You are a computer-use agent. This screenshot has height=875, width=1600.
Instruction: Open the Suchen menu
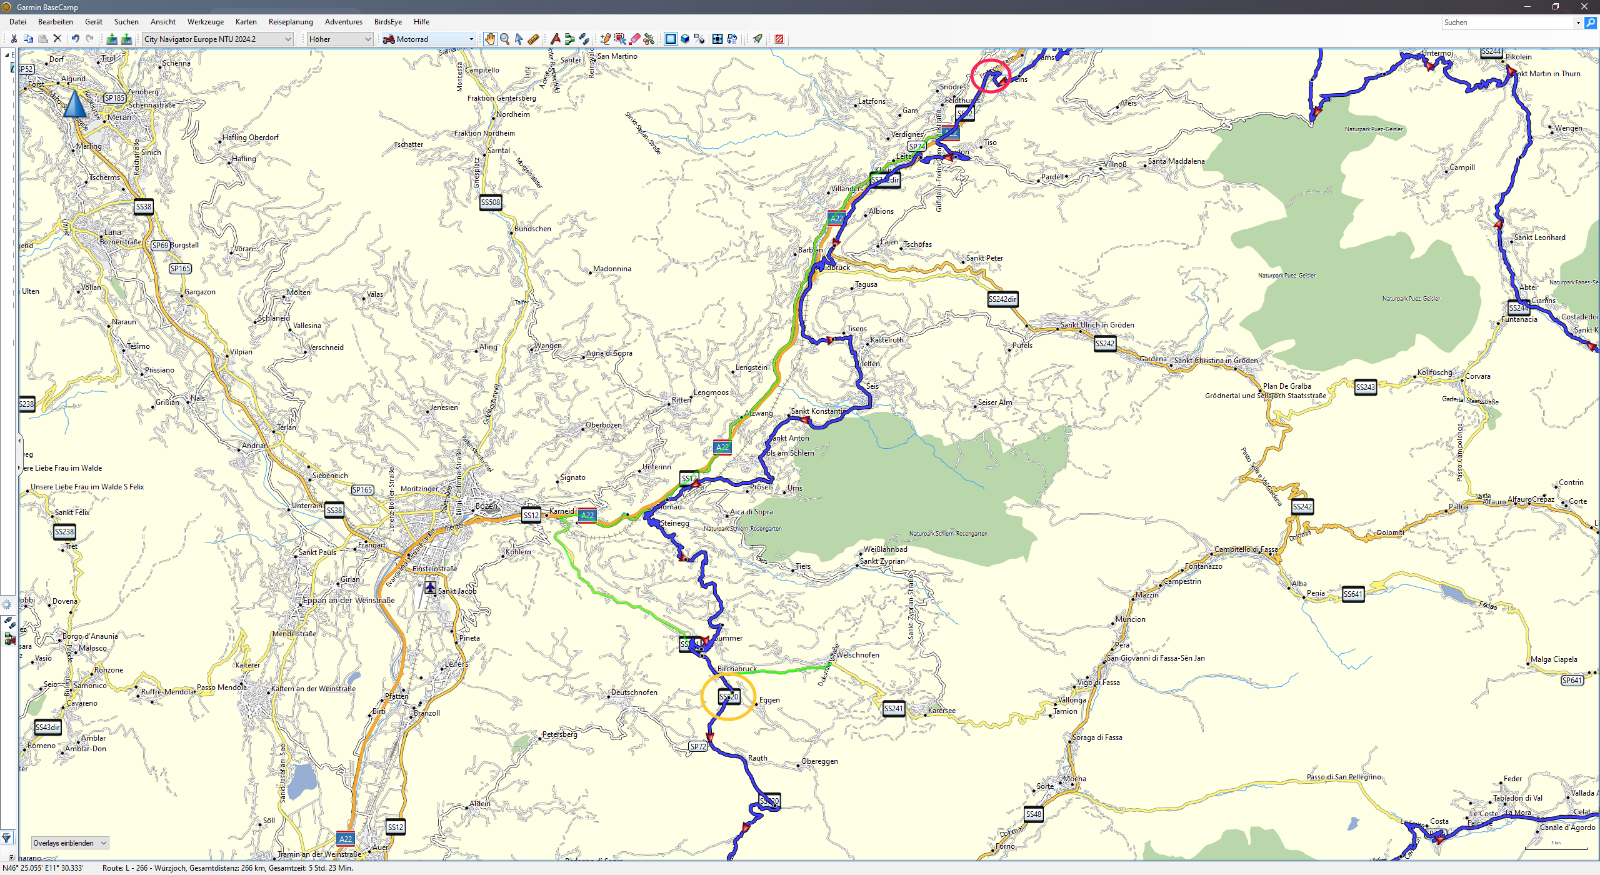pyautogui.click(x=127, y=22)
